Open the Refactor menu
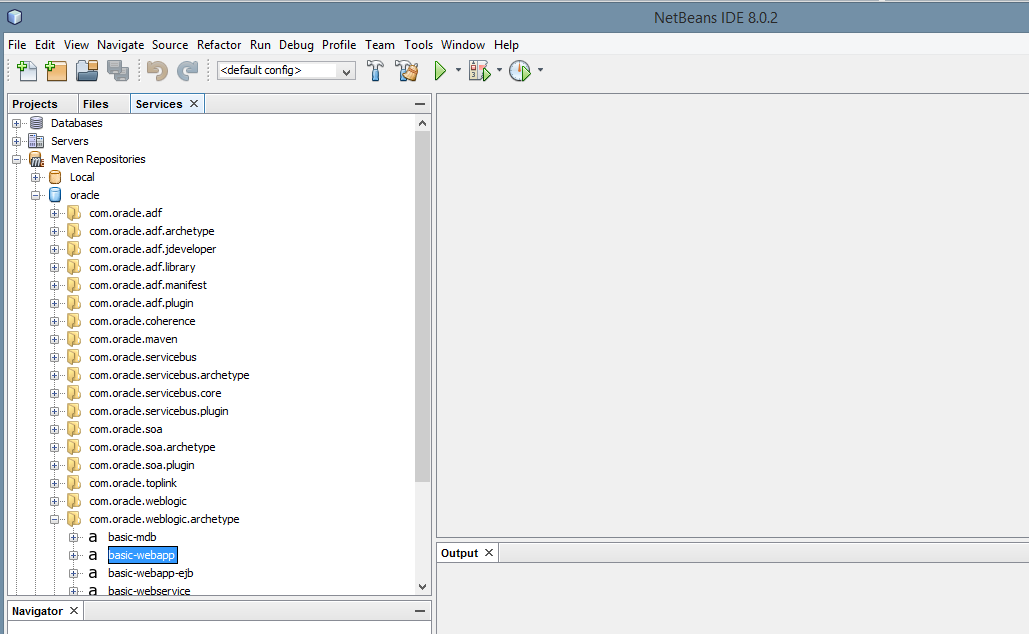 (x=219, y=45)
